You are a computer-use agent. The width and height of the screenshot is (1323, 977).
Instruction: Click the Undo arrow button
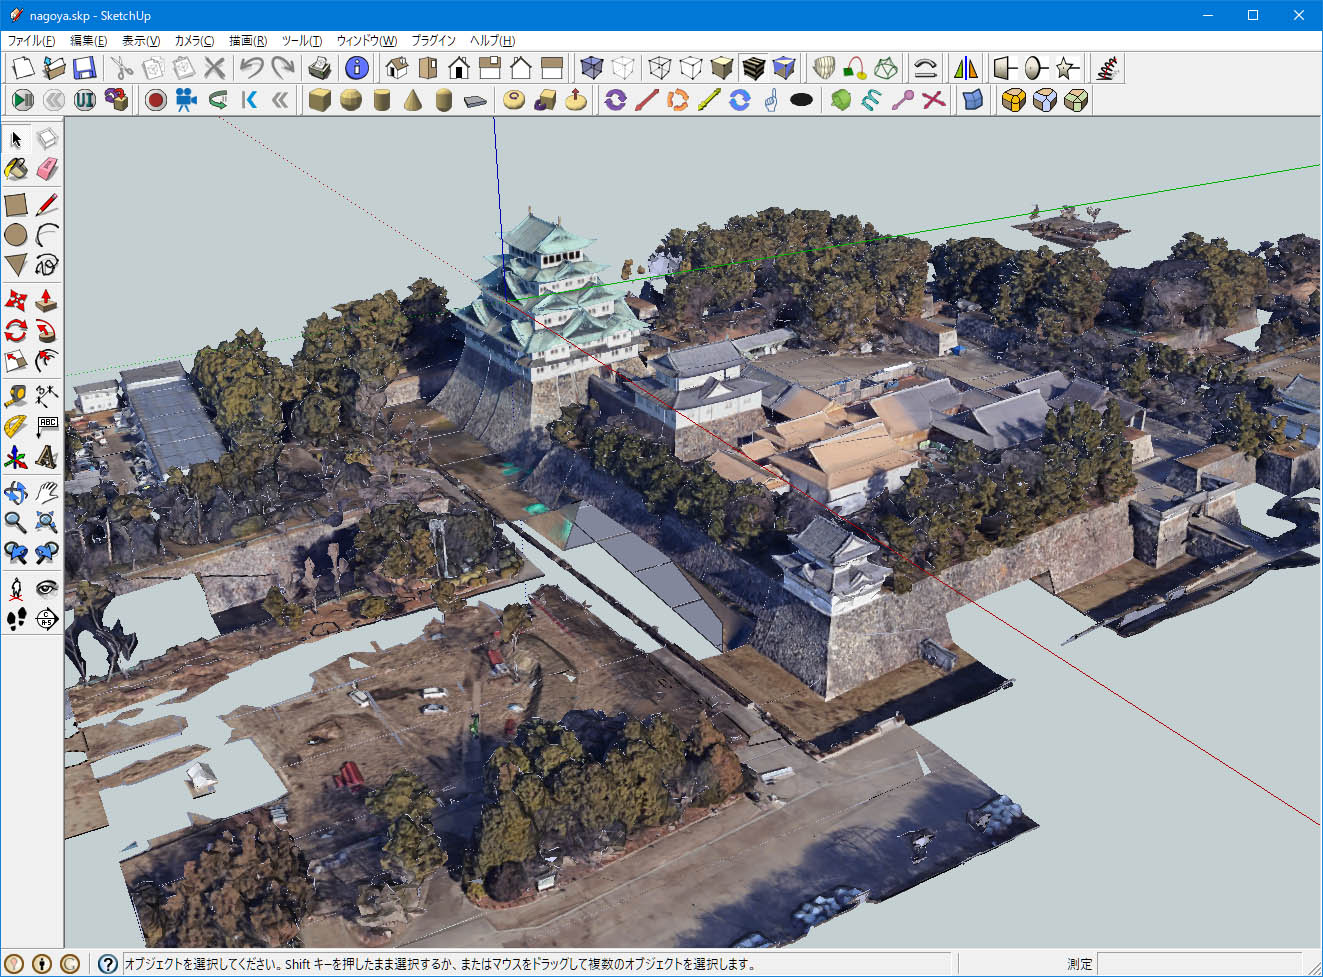pyautogui.click(x=251, y=68)
